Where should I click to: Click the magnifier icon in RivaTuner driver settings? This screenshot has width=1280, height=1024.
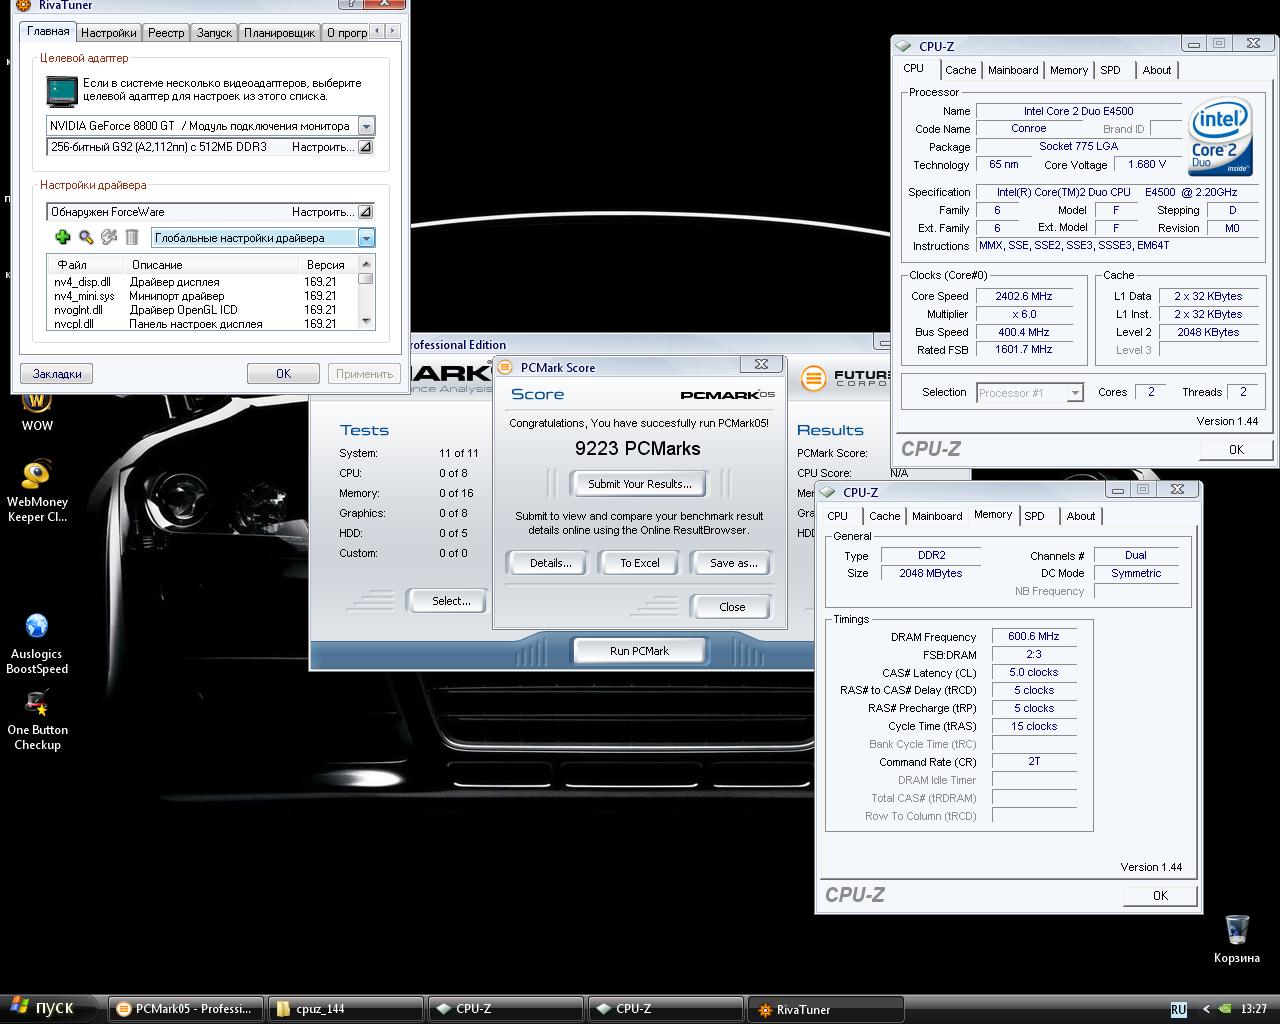click(x=86, y=237)
